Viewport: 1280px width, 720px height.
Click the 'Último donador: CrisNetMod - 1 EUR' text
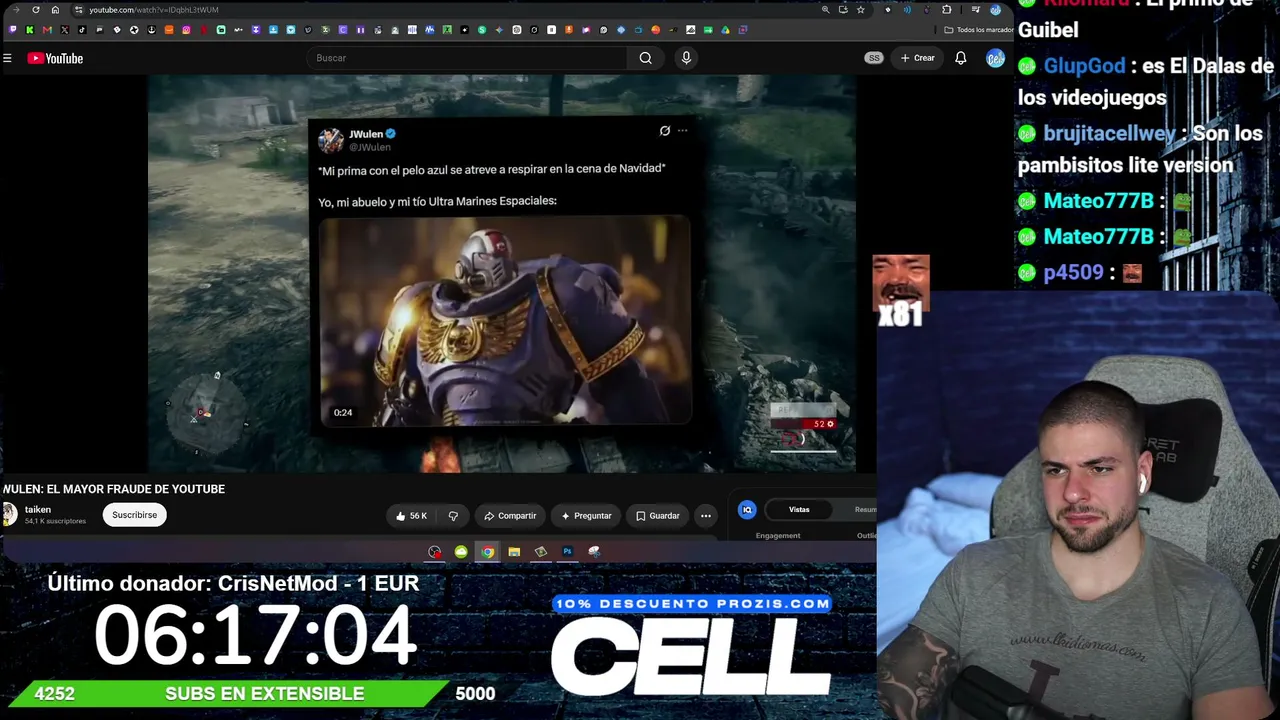tap(233, 583)
